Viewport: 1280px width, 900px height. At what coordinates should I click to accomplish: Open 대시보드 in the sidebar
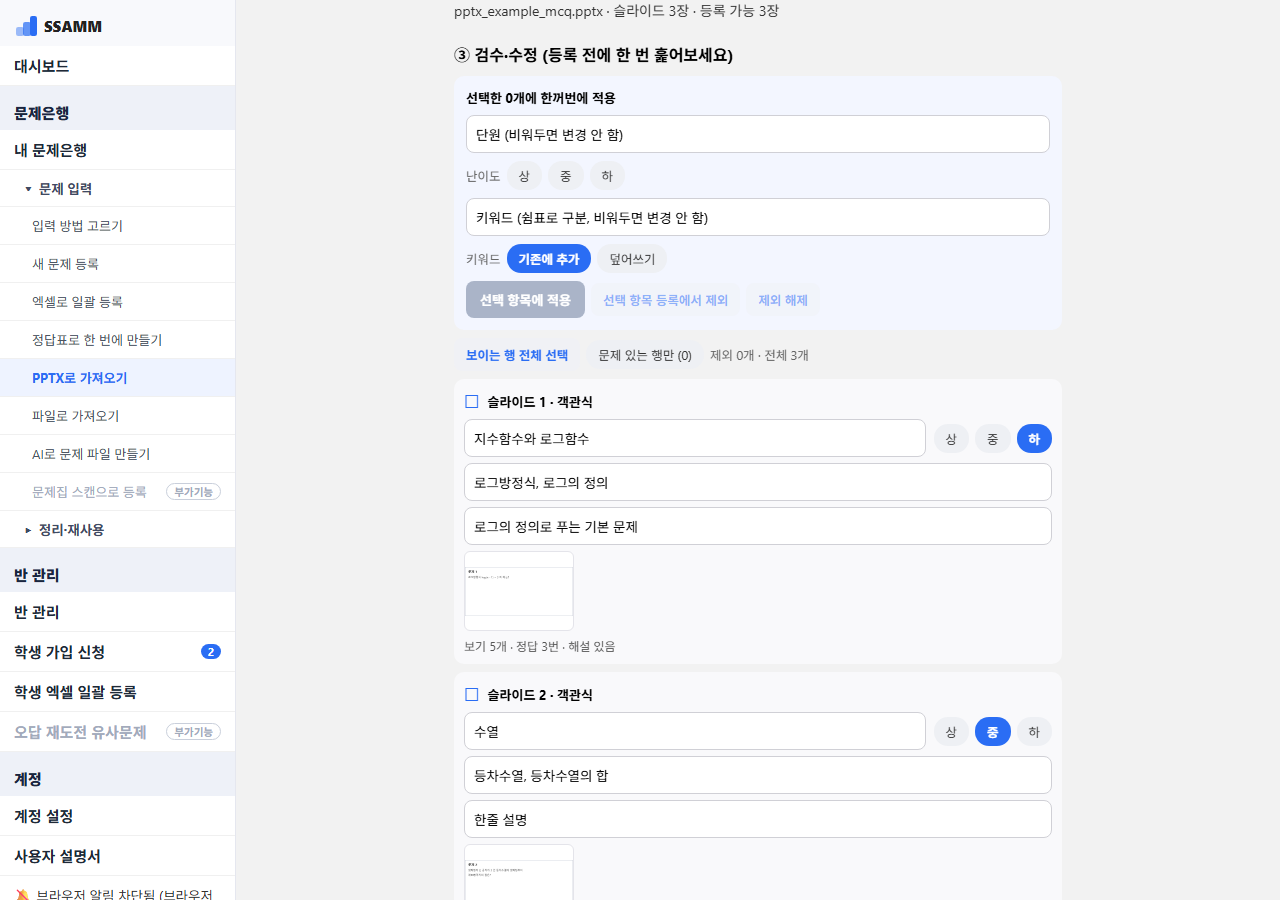117,66
